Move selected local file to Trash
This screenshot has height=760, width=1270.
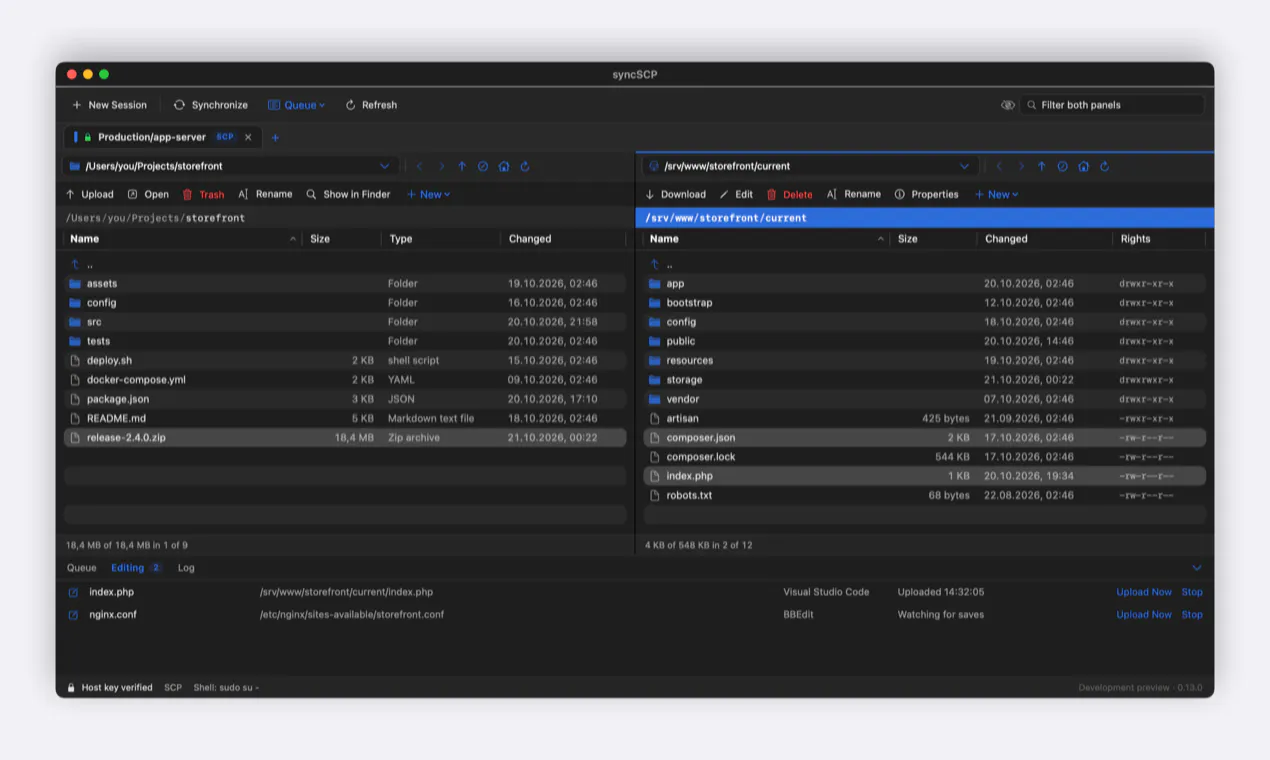click(203, 194)
